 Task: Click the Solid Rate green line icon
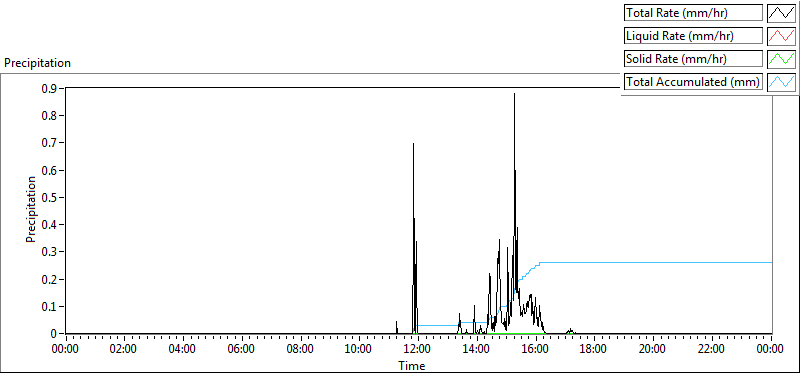tap(782, 59)
